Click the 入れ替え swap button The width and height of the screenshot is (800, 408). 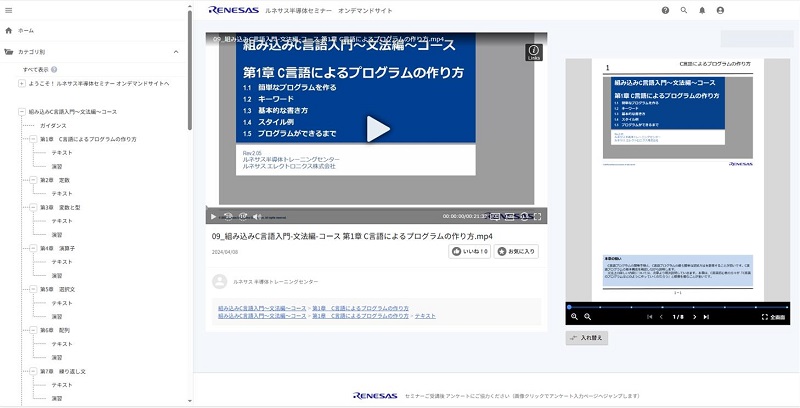pyautogui.click(x=587, y=338)
